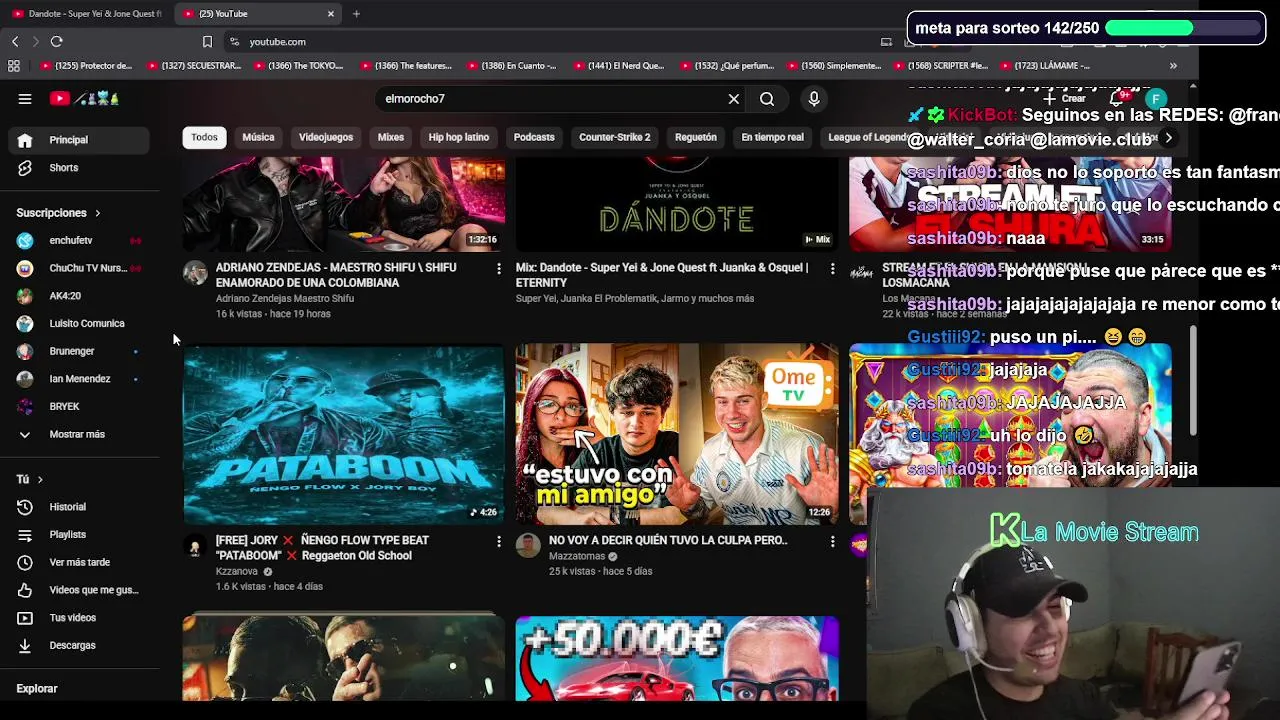1280x720 pixels.
Task: Select the Hip hop latino chip
Action: pyautogui.click(x=459, y=137)
